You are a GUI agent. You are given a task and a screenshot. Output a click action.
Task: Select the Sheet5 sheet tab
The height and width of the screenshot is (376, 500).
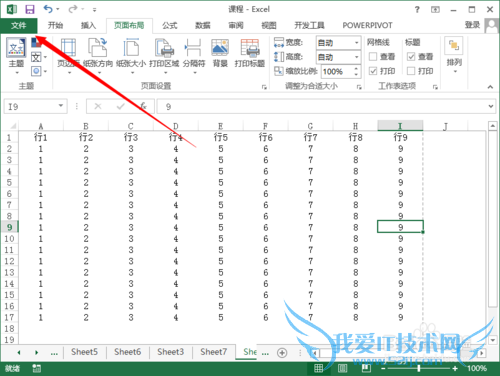pyautogui.click(x=84, y=352)
